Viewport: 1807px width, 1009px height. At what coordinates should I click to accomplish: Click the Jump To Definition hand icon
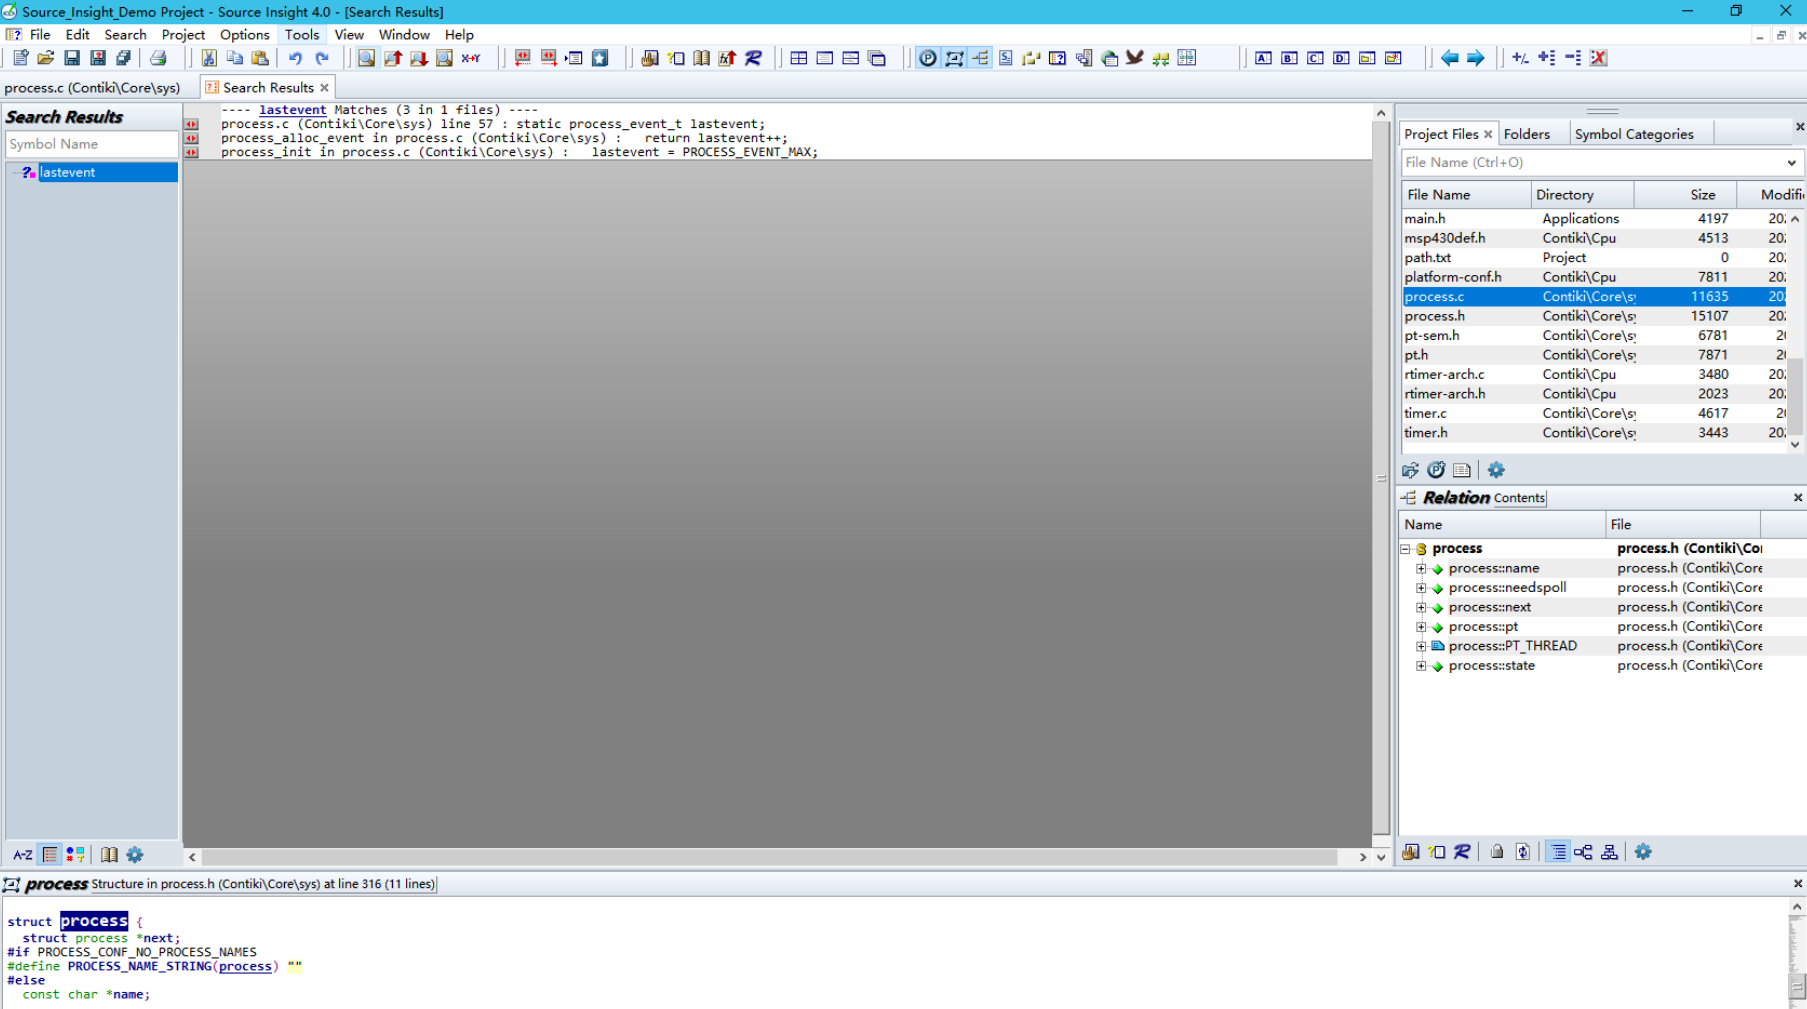pyautogui.click(x=650, y=58)
